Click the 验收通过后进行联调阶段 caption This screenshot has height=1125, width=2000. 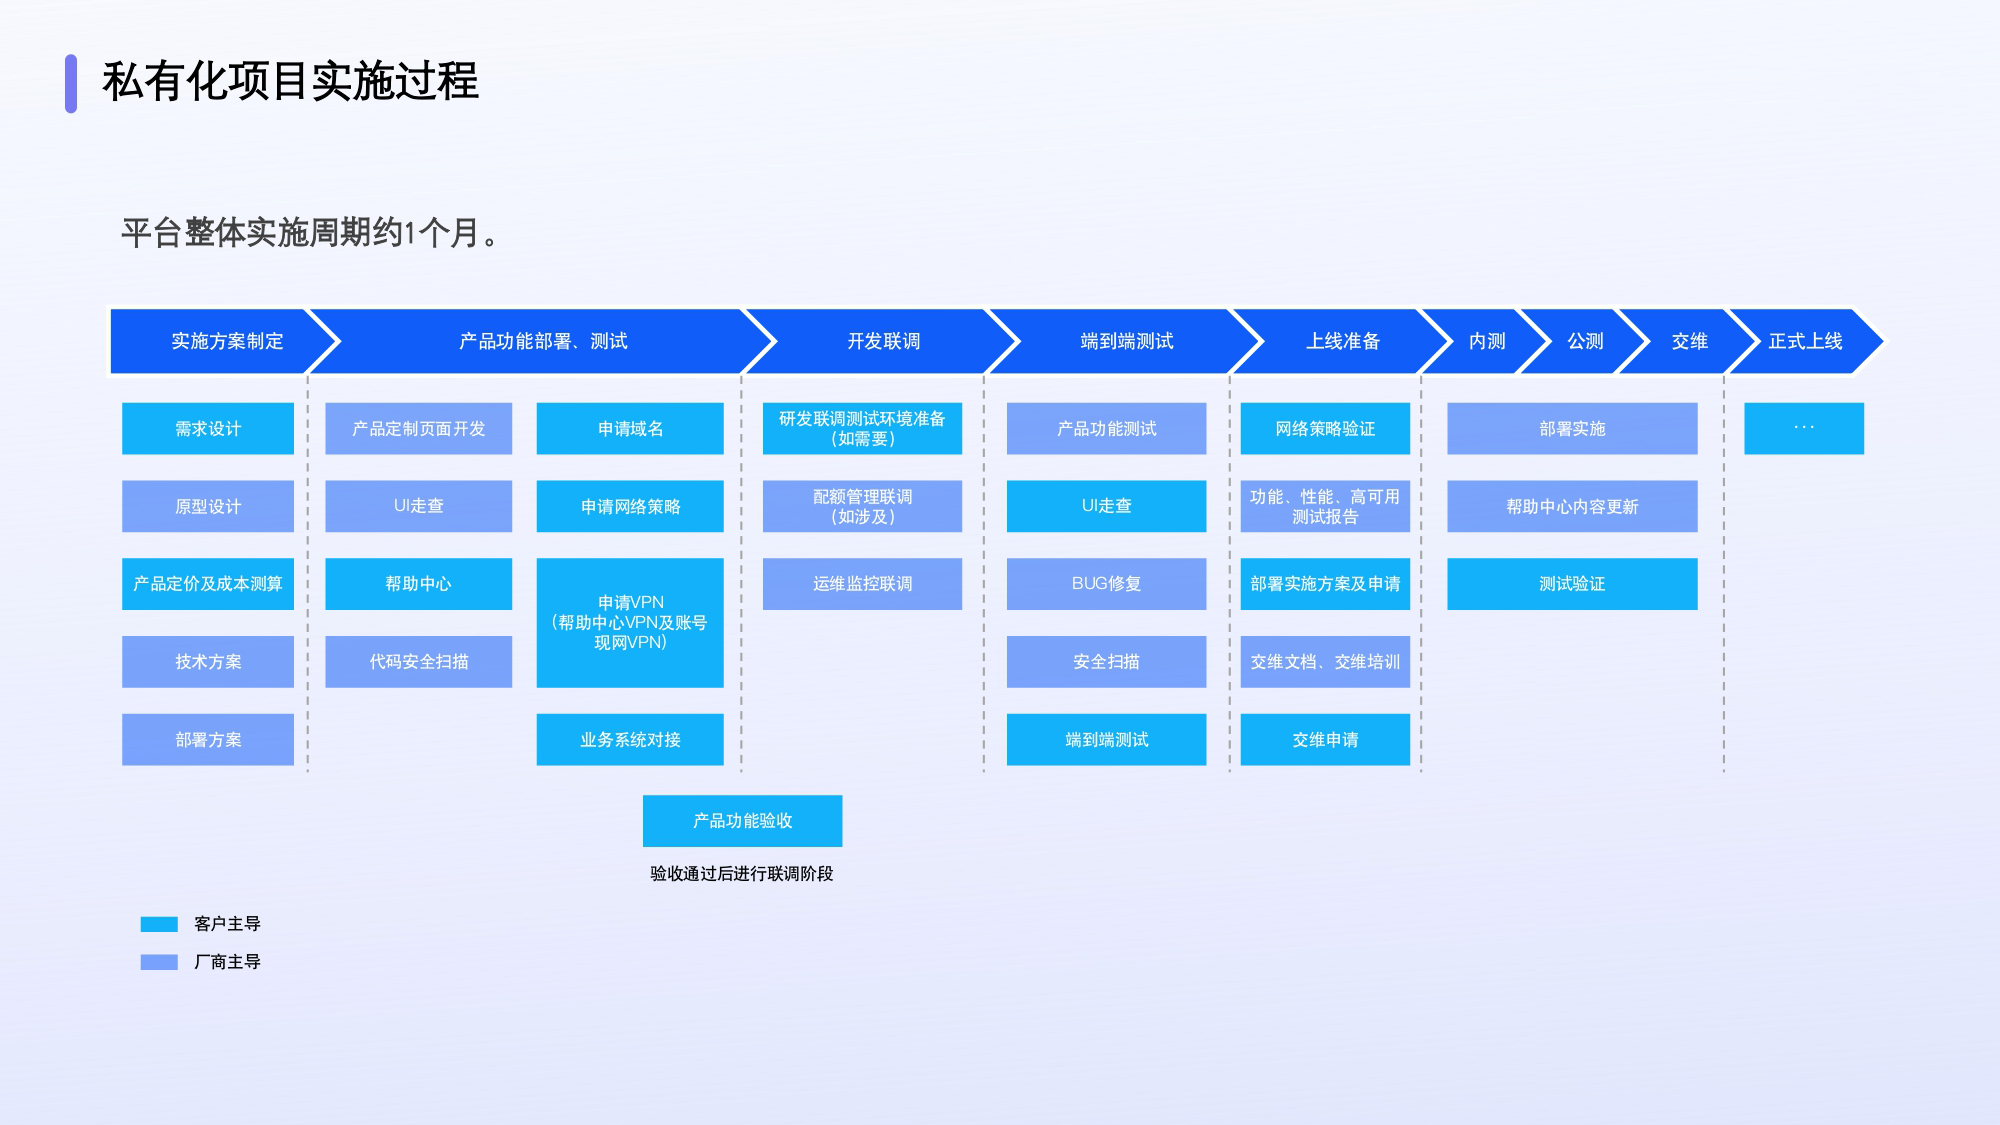tap(742, 874)
